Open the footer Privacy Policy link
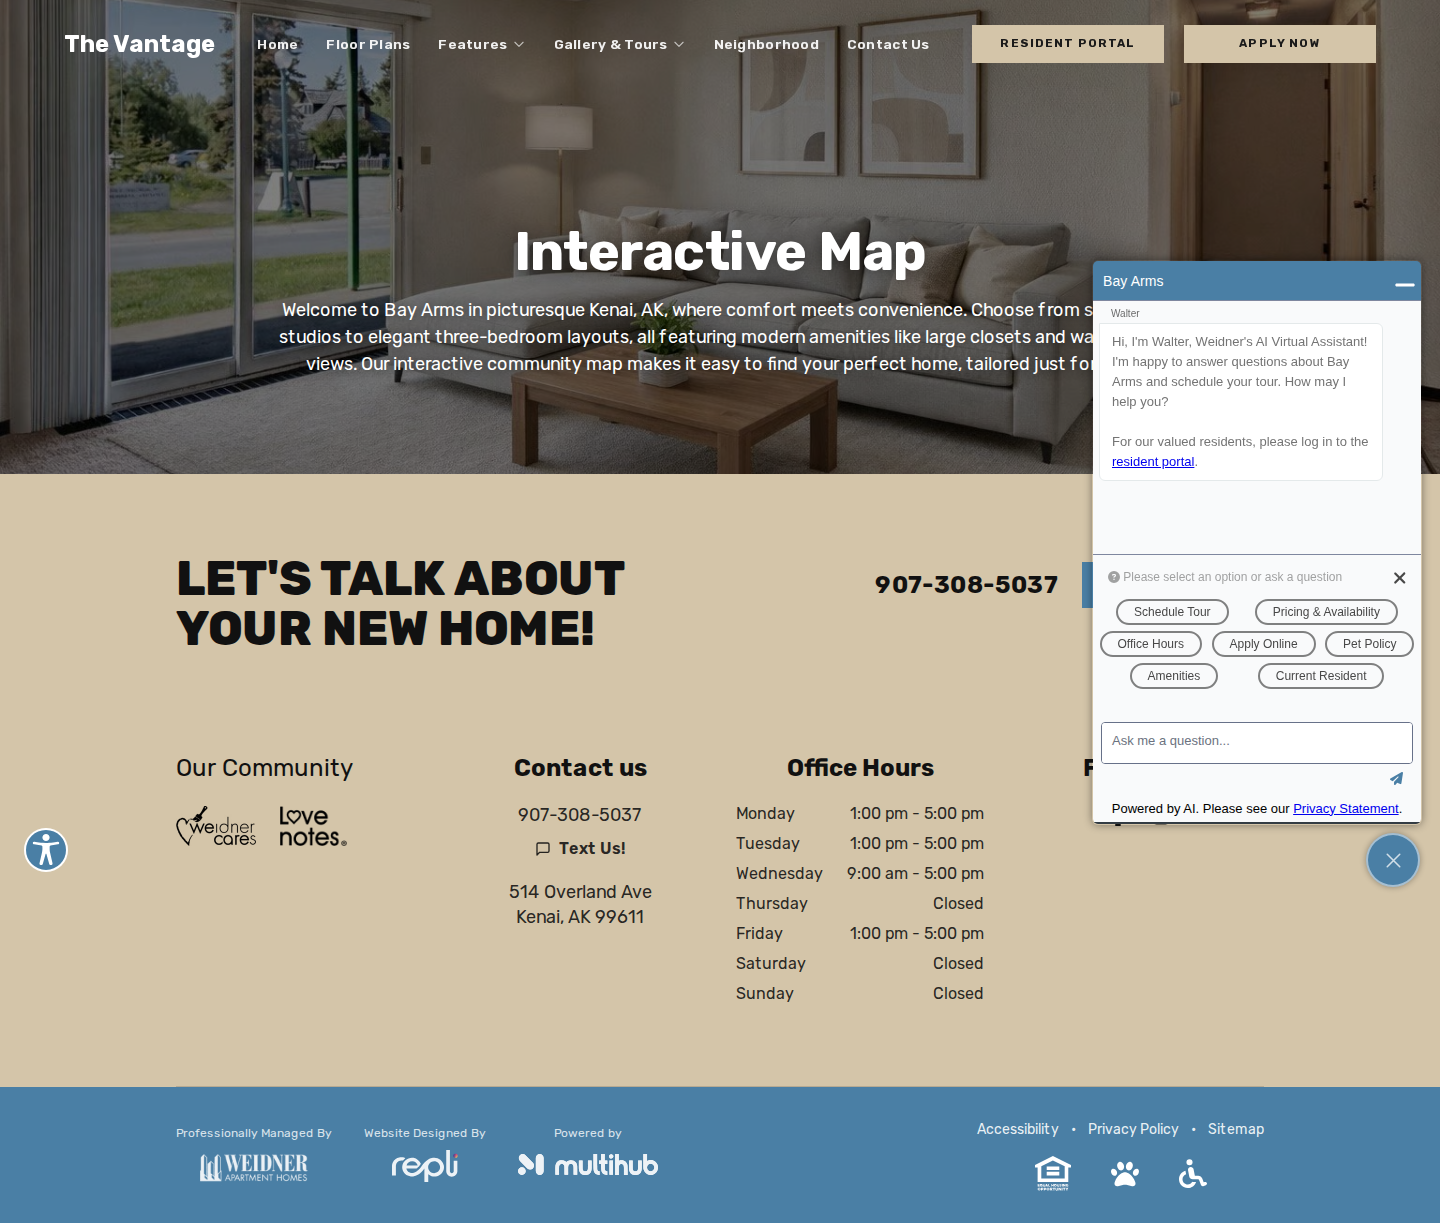1440x1223 pixels. click(x=1133, y=1129)
